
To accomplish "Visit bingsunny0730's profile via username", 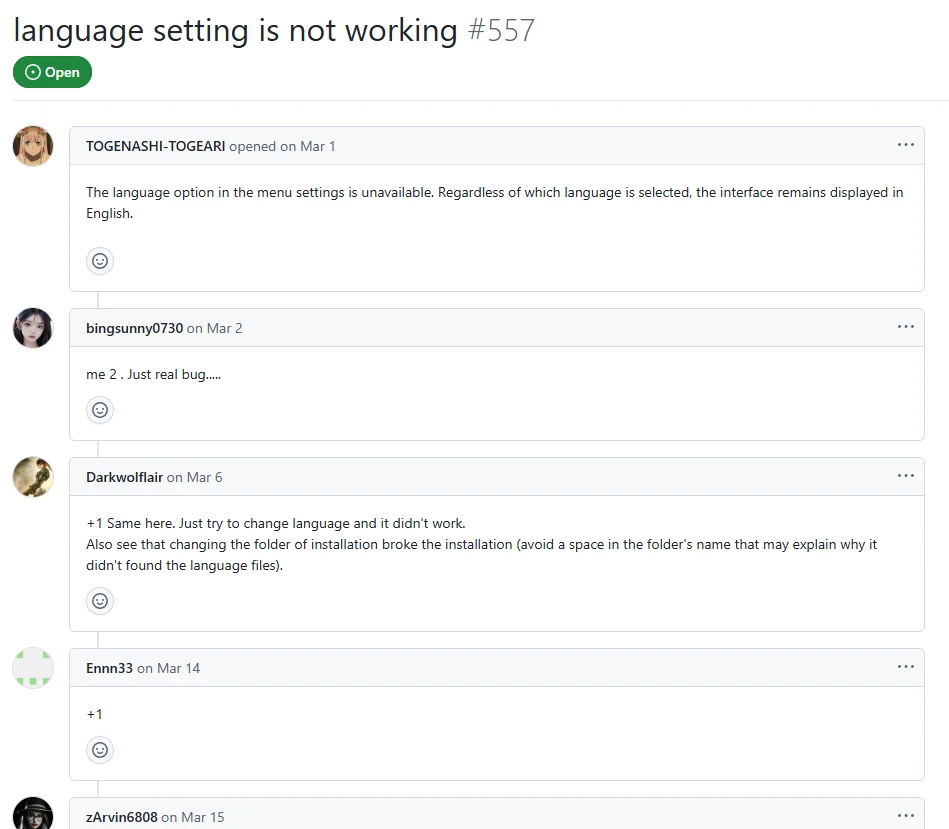I will point(134,328).
